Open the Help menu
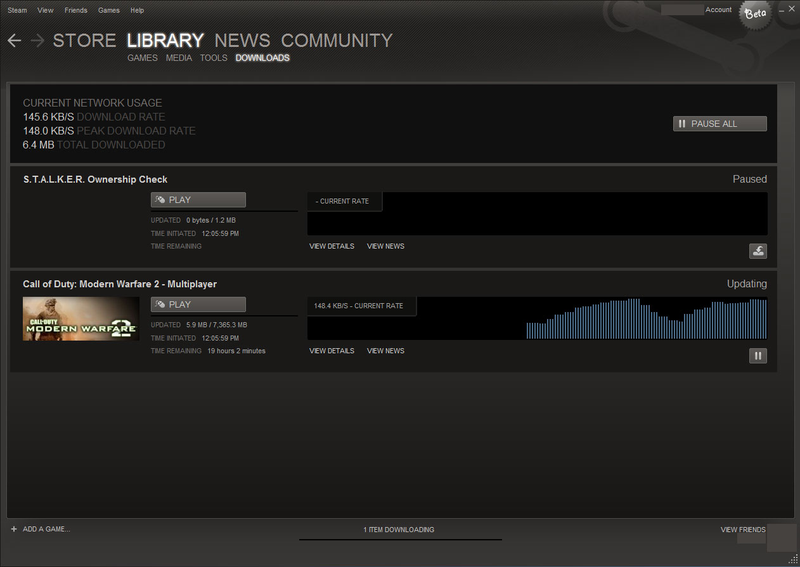 [137, 10]
